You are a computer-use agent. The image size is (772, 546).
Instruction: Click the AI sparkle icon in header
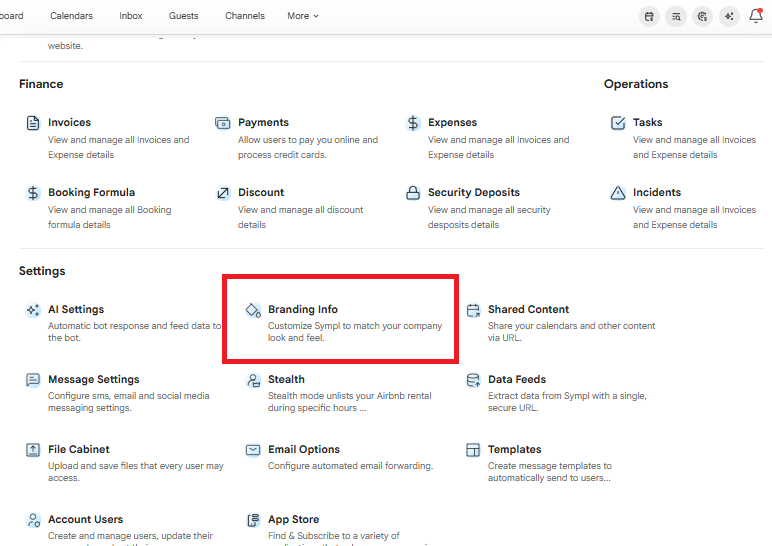coord(729,16)
